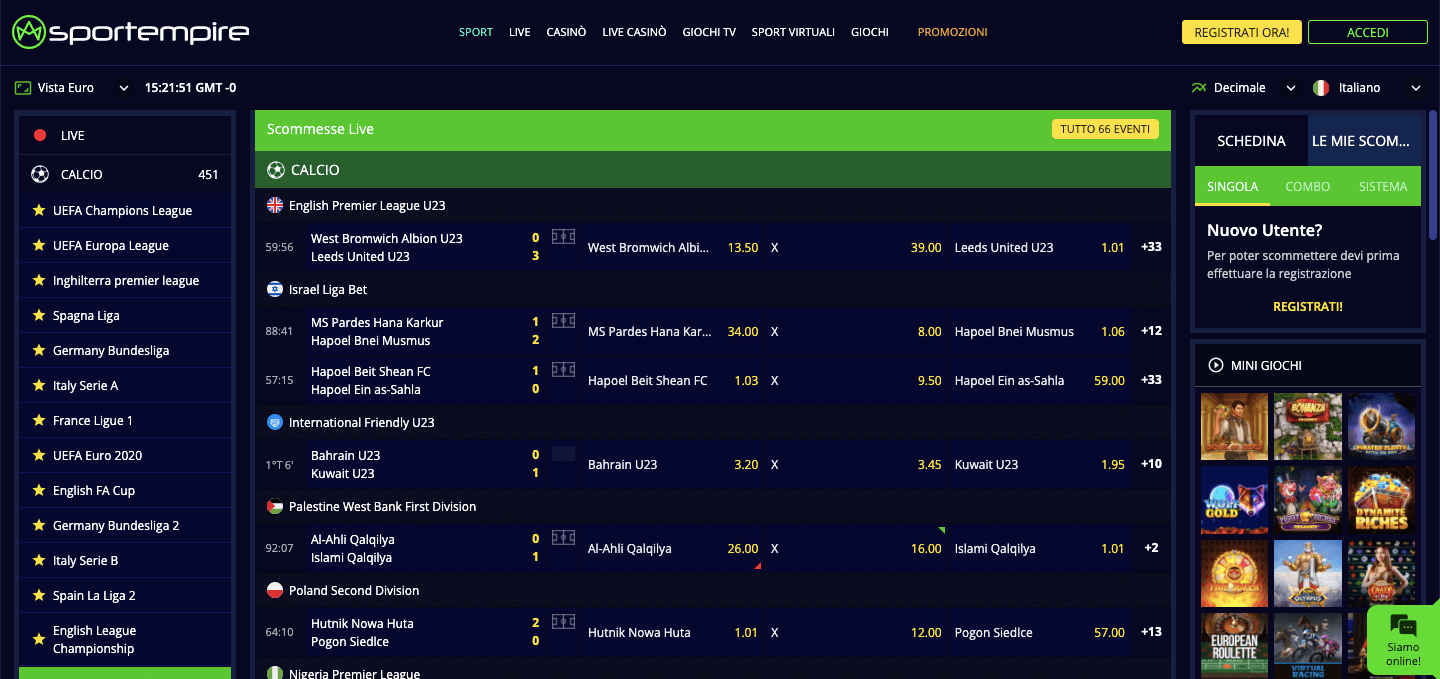Click the TUTTO 66 EVENTI link

point(1104,129)
